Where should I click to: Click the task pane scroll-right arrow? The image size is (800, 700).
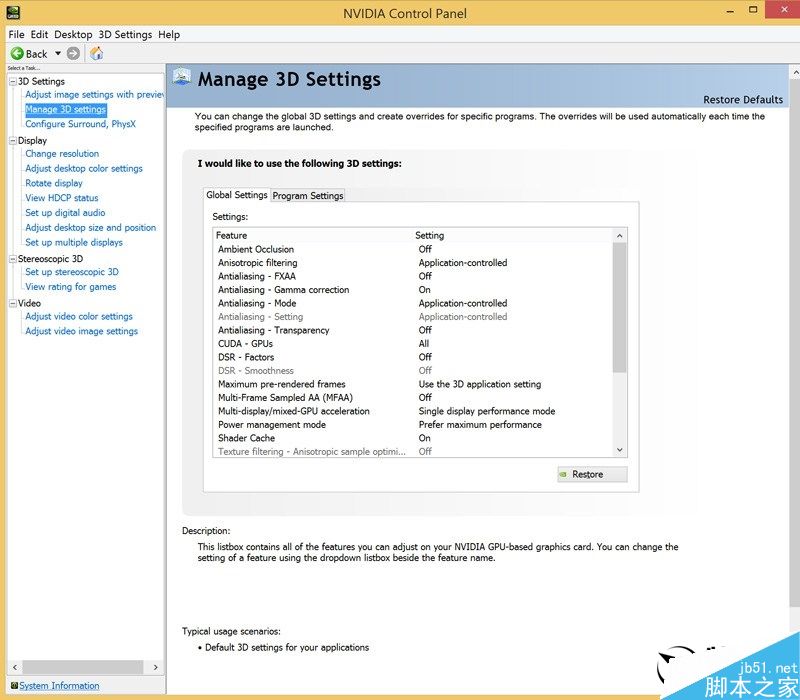tap(156, 667)
